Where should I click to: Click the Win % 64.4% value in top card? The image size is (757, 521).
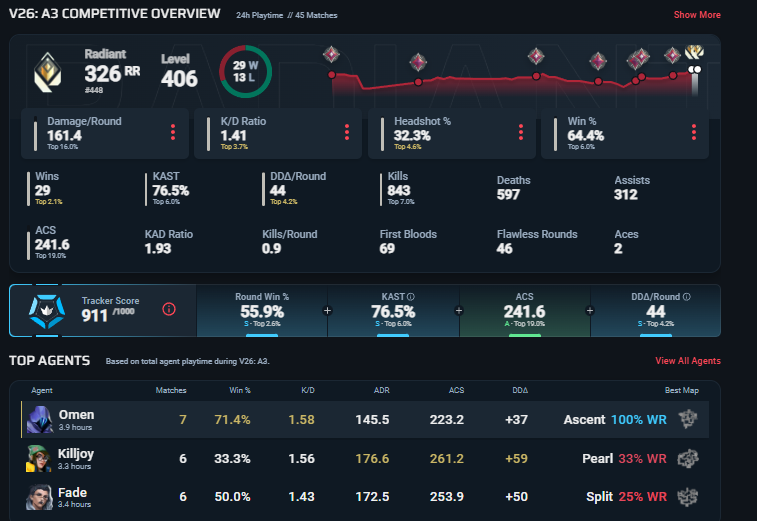point(586,136)
